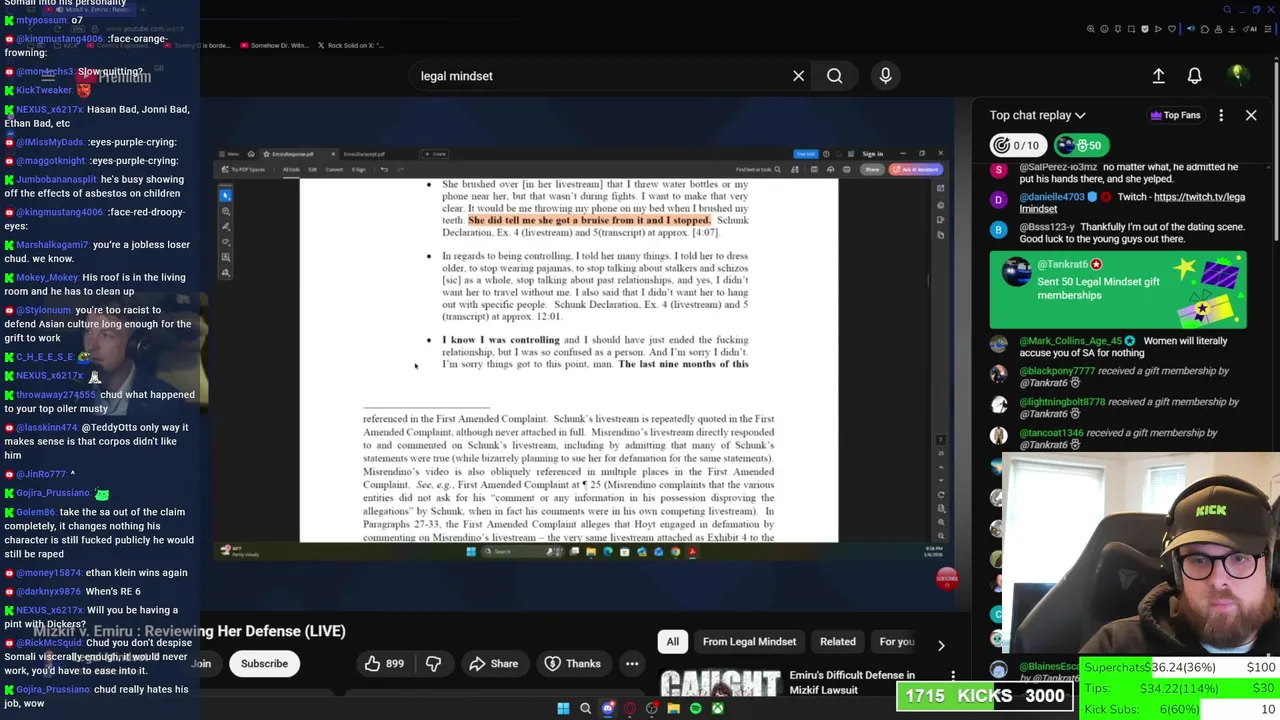Open the suggested Emiru's Difficult Defense video thumbnail

[x=720, y=682]
